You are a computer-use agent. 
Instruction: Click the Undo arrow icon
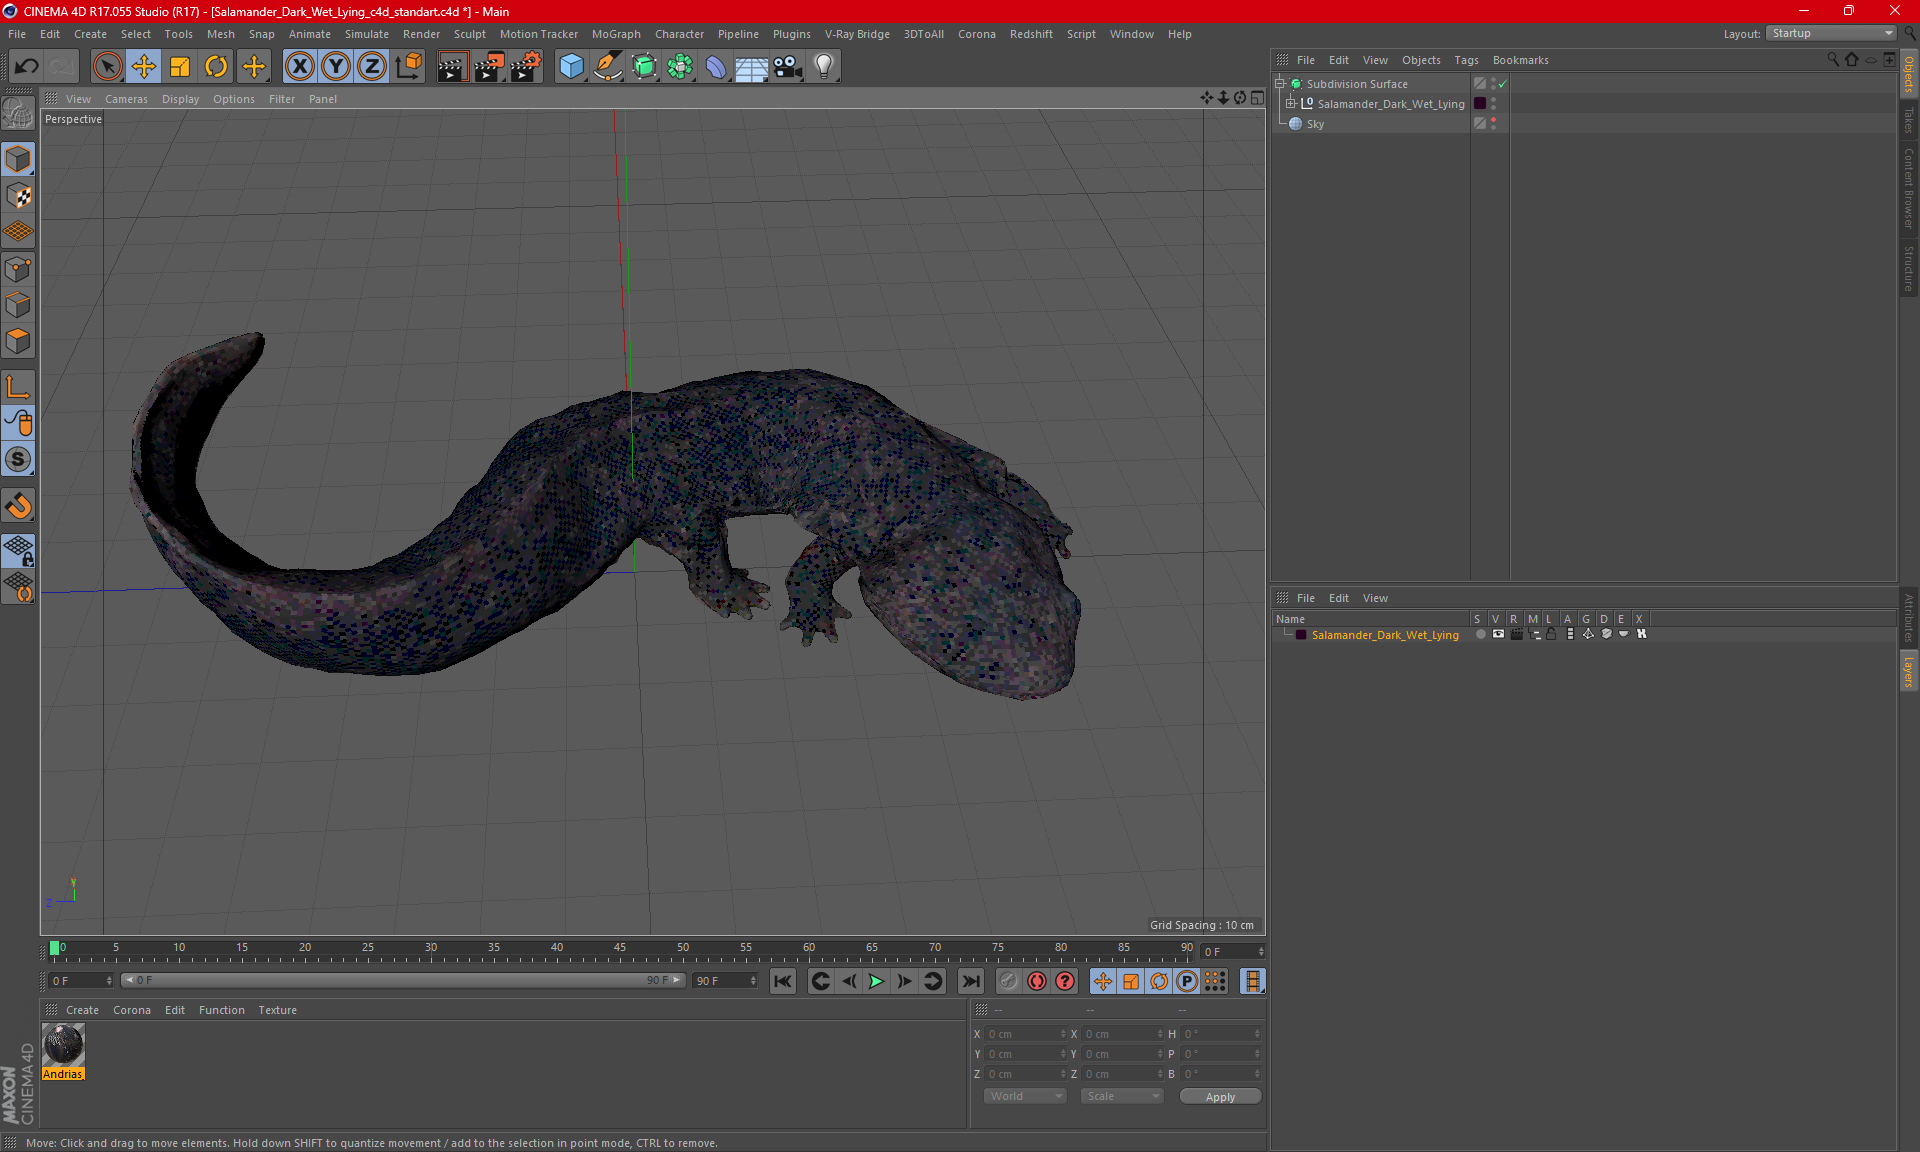click(x=27, y=67)
